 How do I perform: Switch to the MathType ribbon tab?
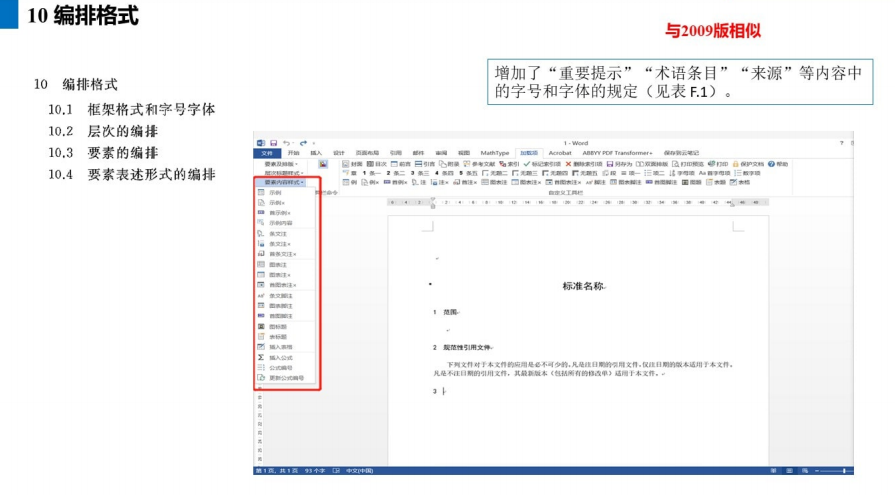pos(494,153)
